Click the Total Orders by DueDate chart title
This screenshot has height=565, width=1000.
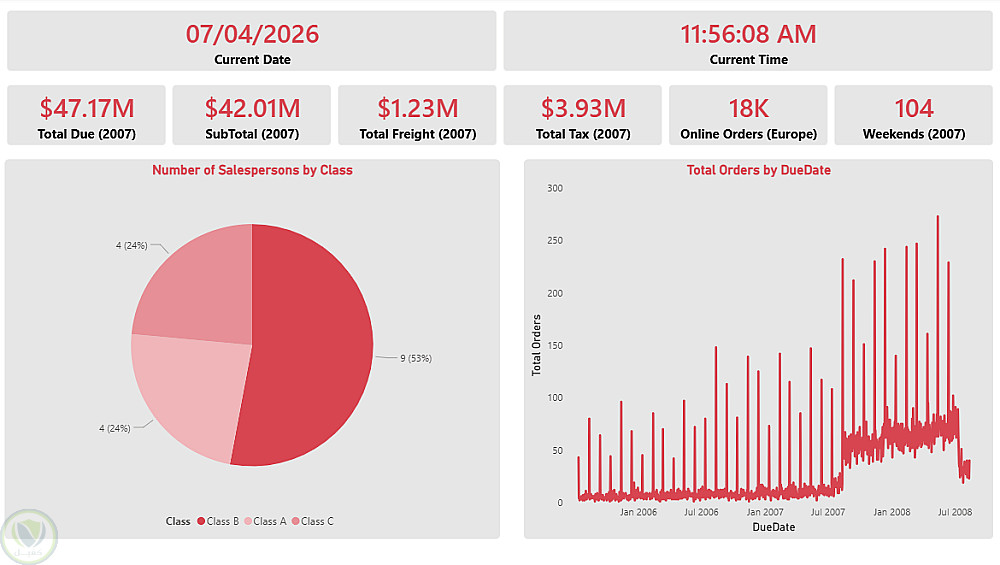pos(758,170)
